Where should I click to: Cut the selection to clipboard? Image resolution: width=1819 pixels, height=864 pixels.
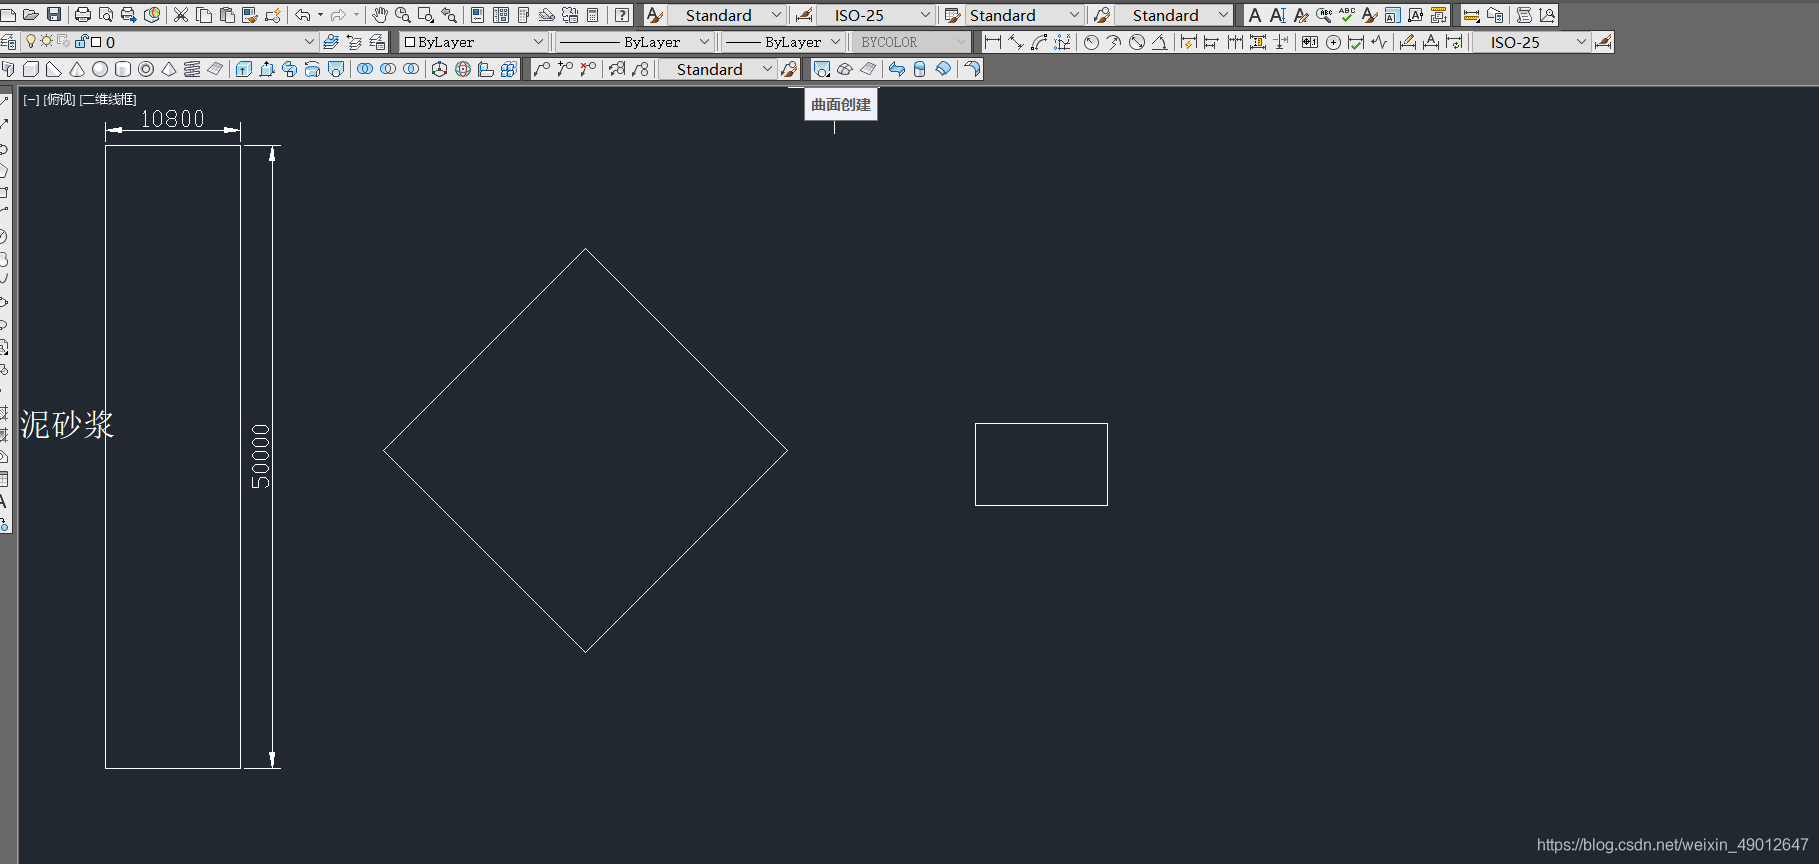tap(181, 15)
